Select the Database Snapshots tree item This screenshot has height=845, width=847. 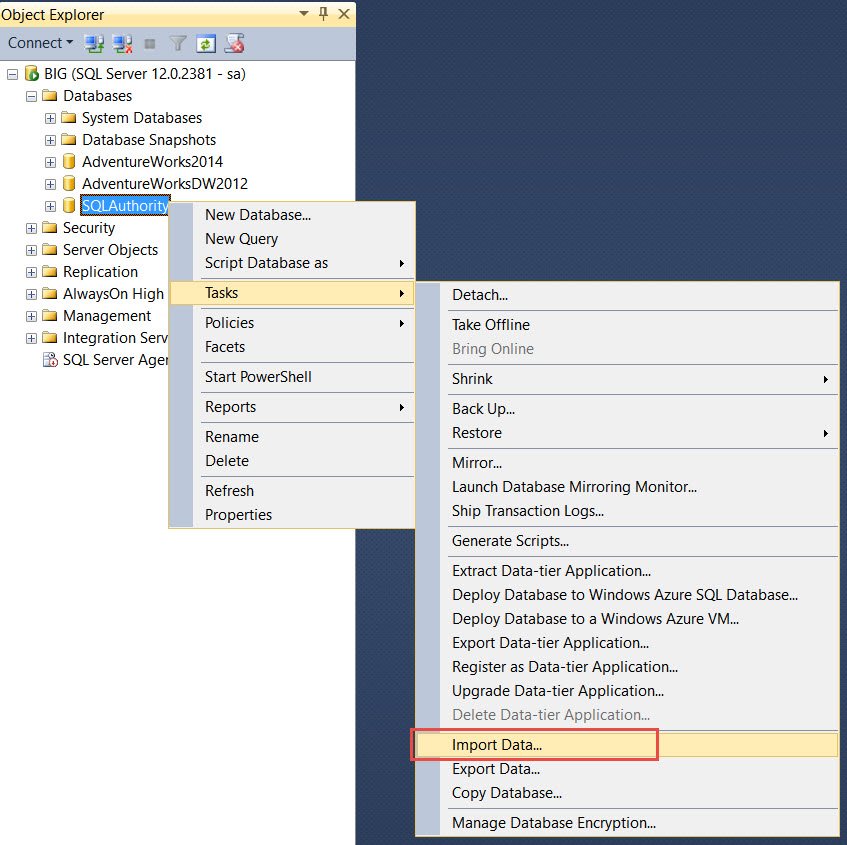[x=149, y=139]
